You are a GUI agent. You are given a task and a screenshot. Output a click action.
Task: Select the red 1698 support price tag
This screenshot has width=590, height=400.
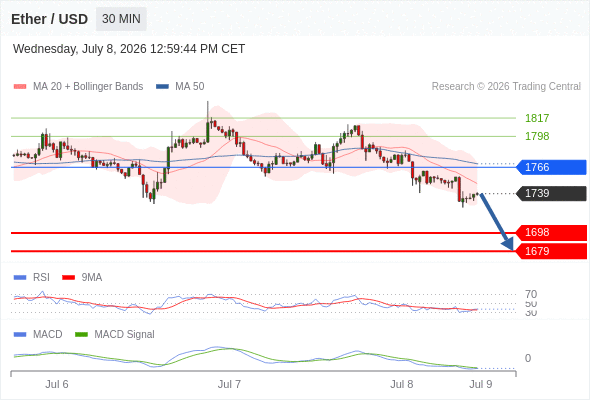point(551,233)
